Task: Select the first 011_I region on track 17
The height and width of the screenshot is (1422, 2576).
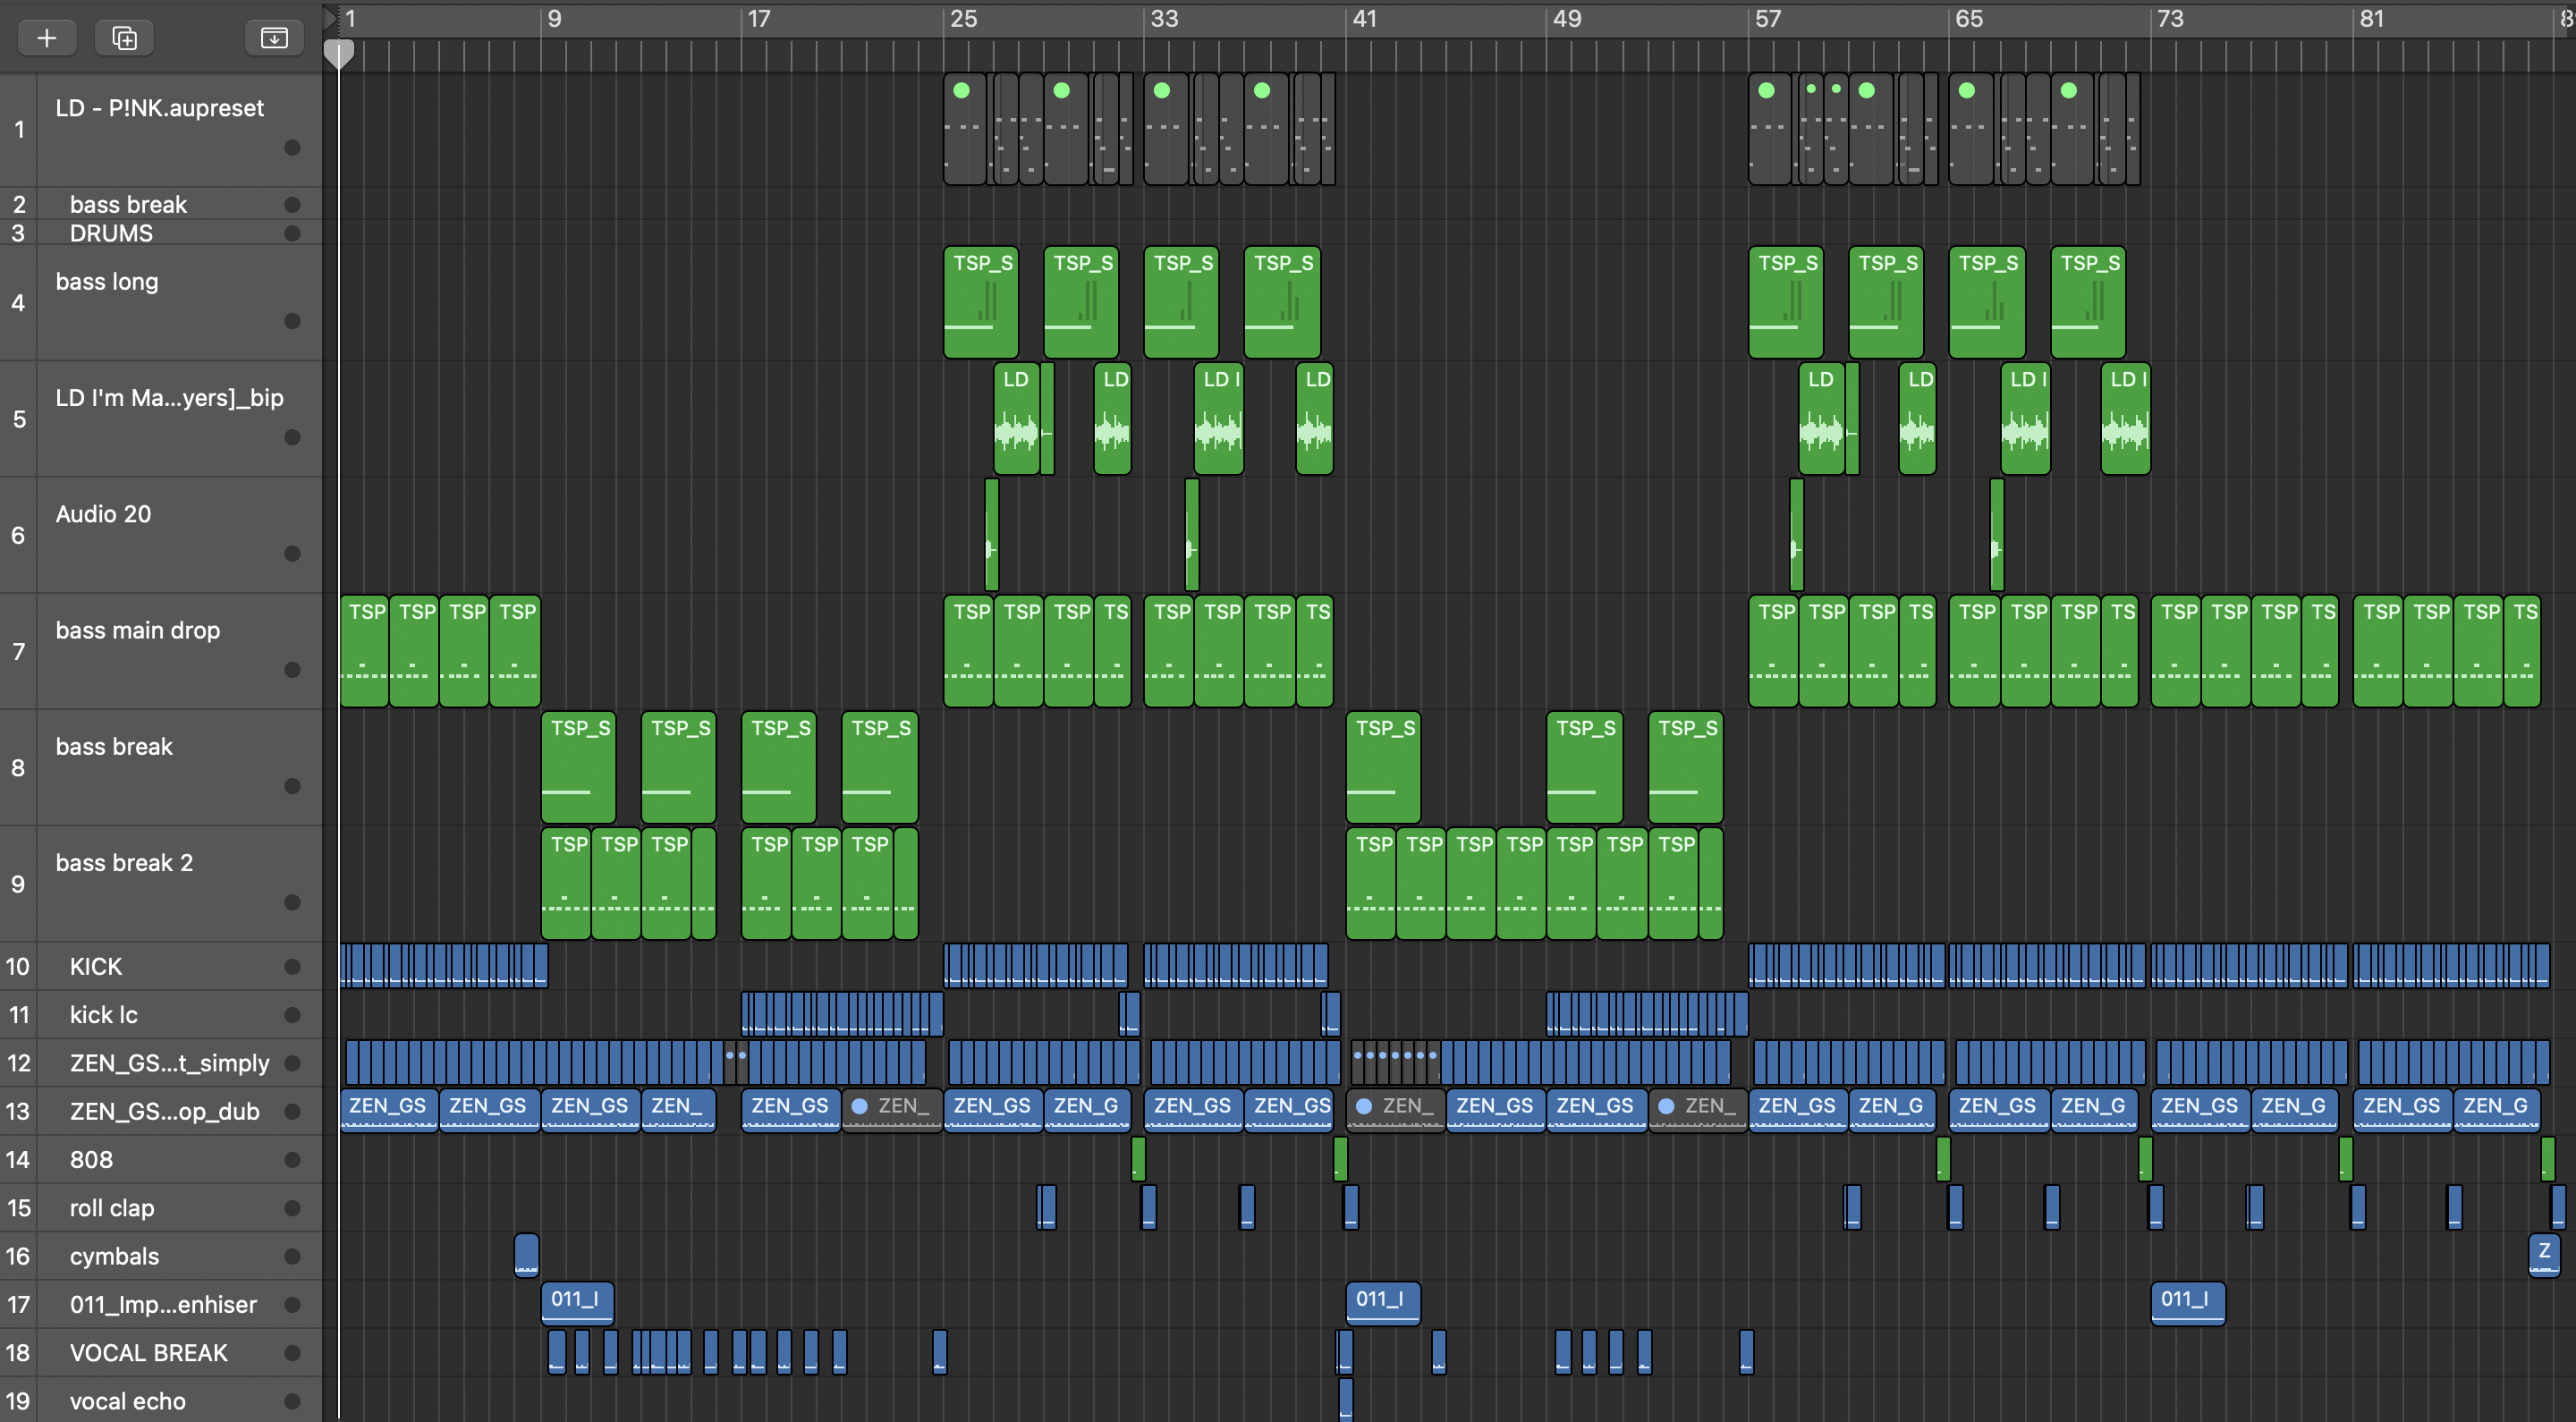Action: (x=577, y=1302)
